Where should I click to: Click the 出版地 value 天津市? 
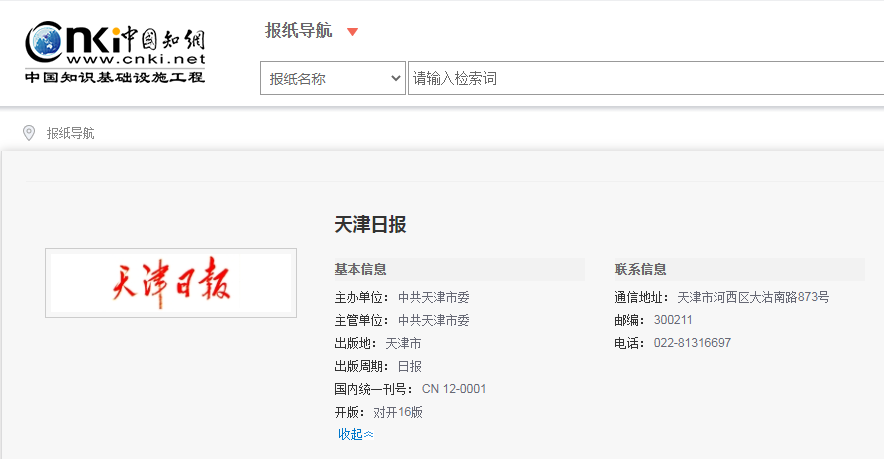click(403, 343)
